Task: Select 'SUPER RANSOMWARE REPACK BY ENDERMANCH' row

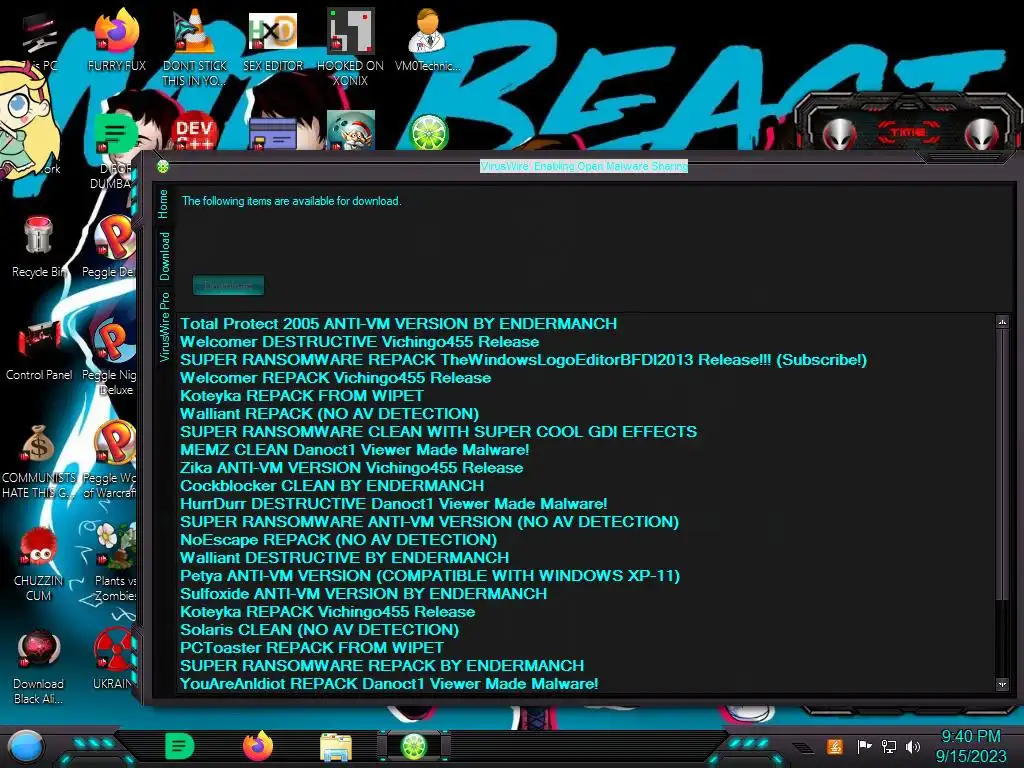Action: (x=382, y=665)
